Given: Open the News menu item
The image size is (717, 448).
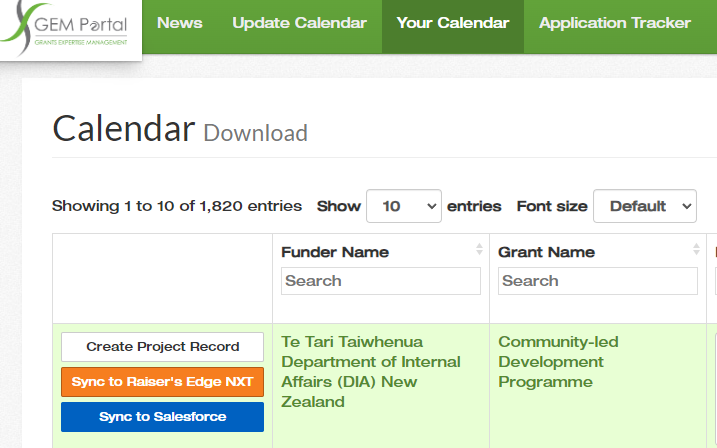Looking at the screenshot, I should (x=179, y=23).
